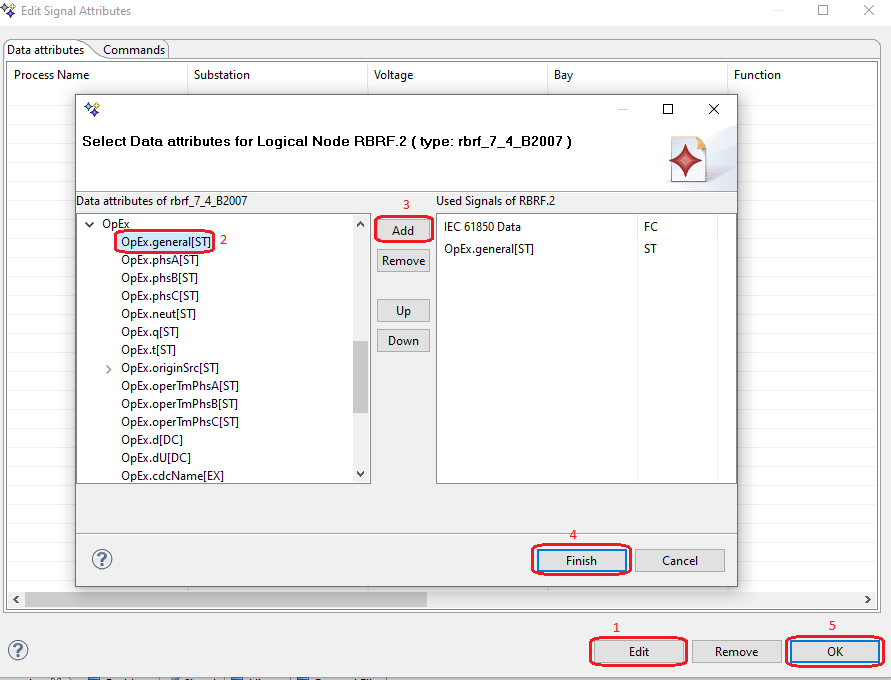Click the help icon at bottom-left of outer window
The height and width of the screenshot is (680, 891).
click(18, 650)
